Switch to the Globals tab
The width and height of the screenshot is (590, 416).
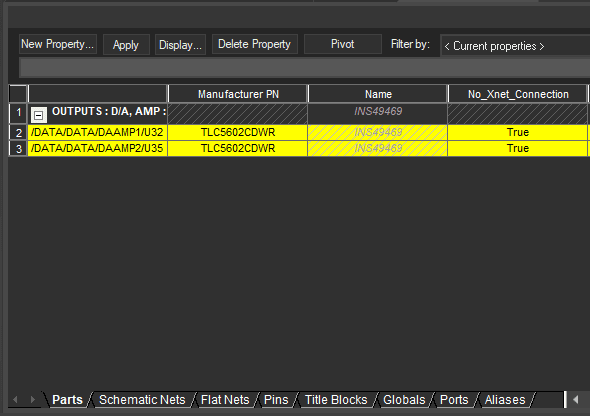(x=404, y=399)
